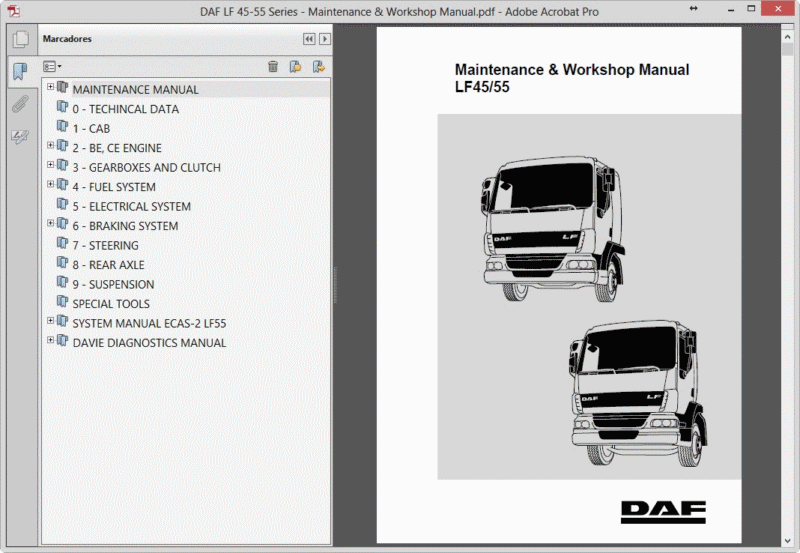Select the 4 - FUEL SYSTEM bookmark

[x=114, y=187]
